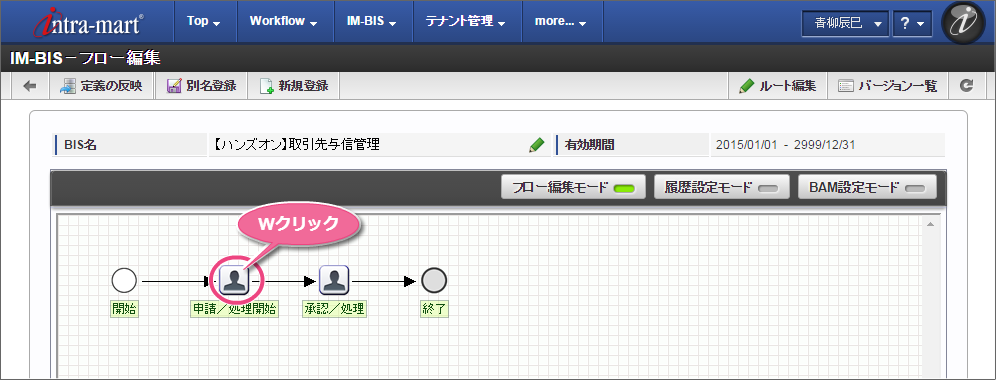Click the 申請／処理開始 label
Viewport: 996px width, 380px height.
point(234,309)
